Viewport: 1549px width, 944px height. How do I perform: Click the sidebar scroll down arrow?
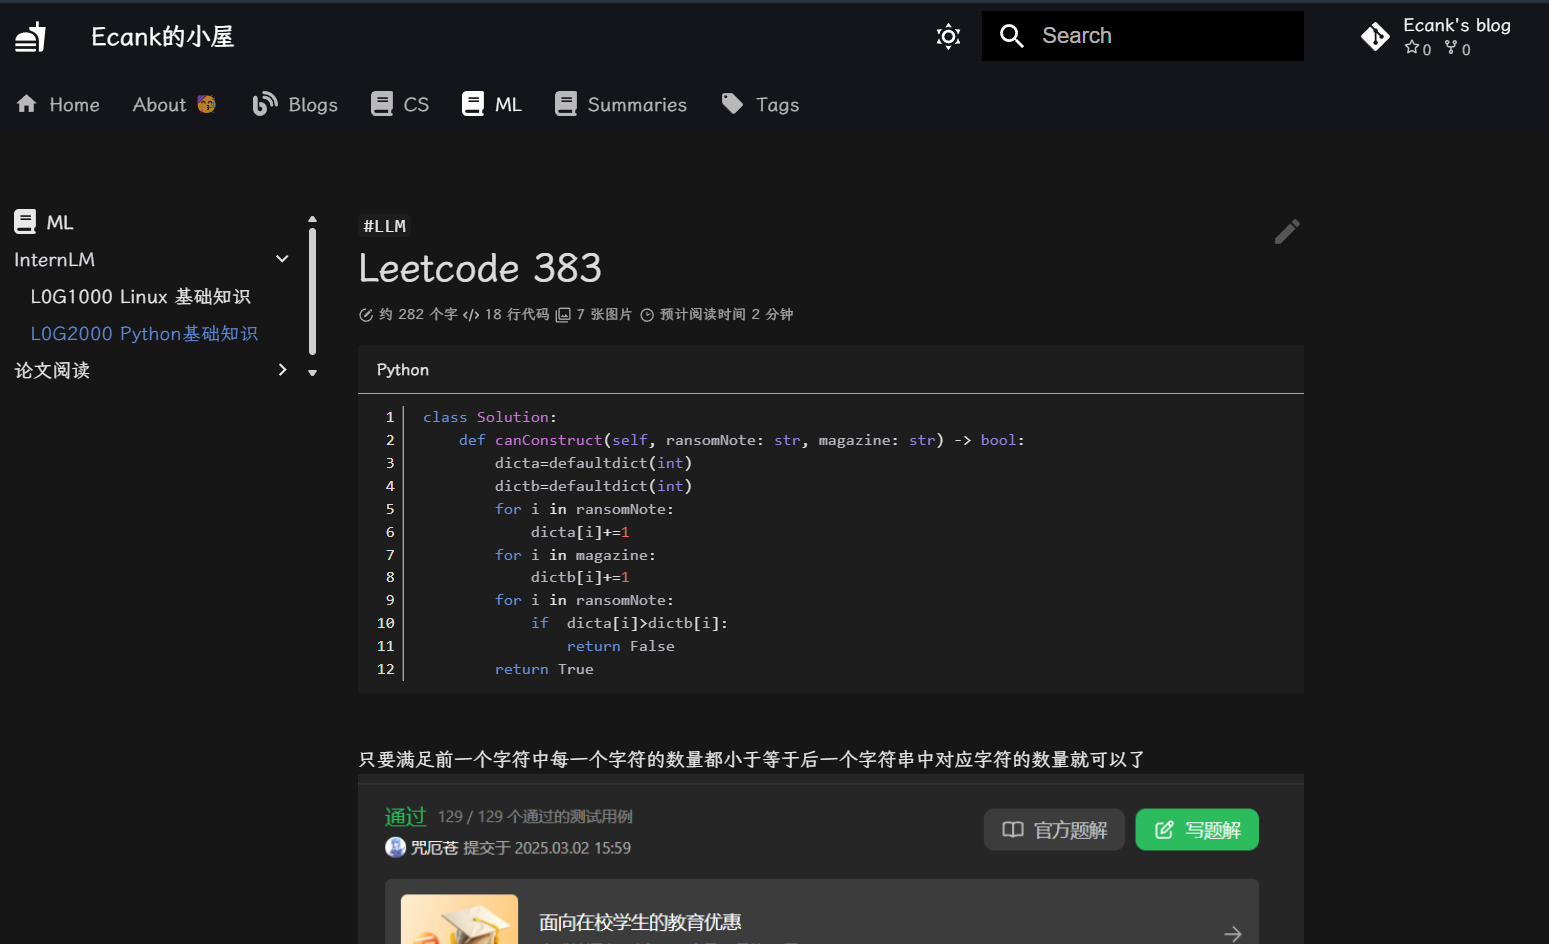[313, 373]
